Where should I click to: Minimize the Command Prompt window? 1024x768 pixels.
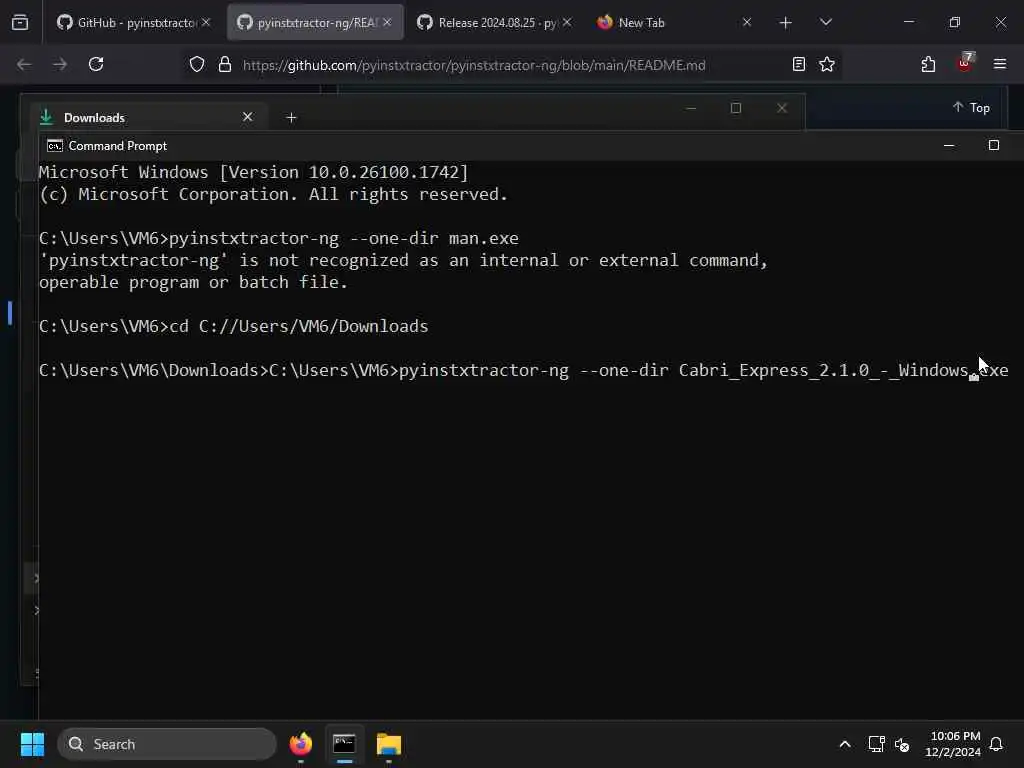click(x=949, y=146)
